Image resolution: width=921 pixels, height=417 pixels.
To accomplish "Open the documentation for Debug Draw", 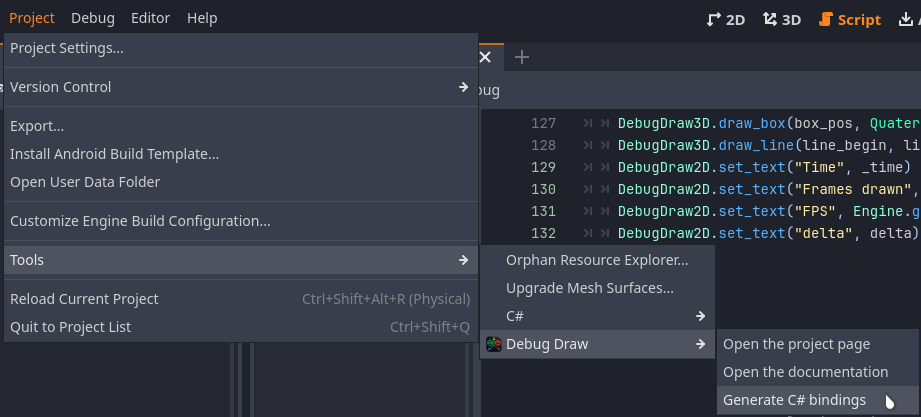I will coord(805,372).
